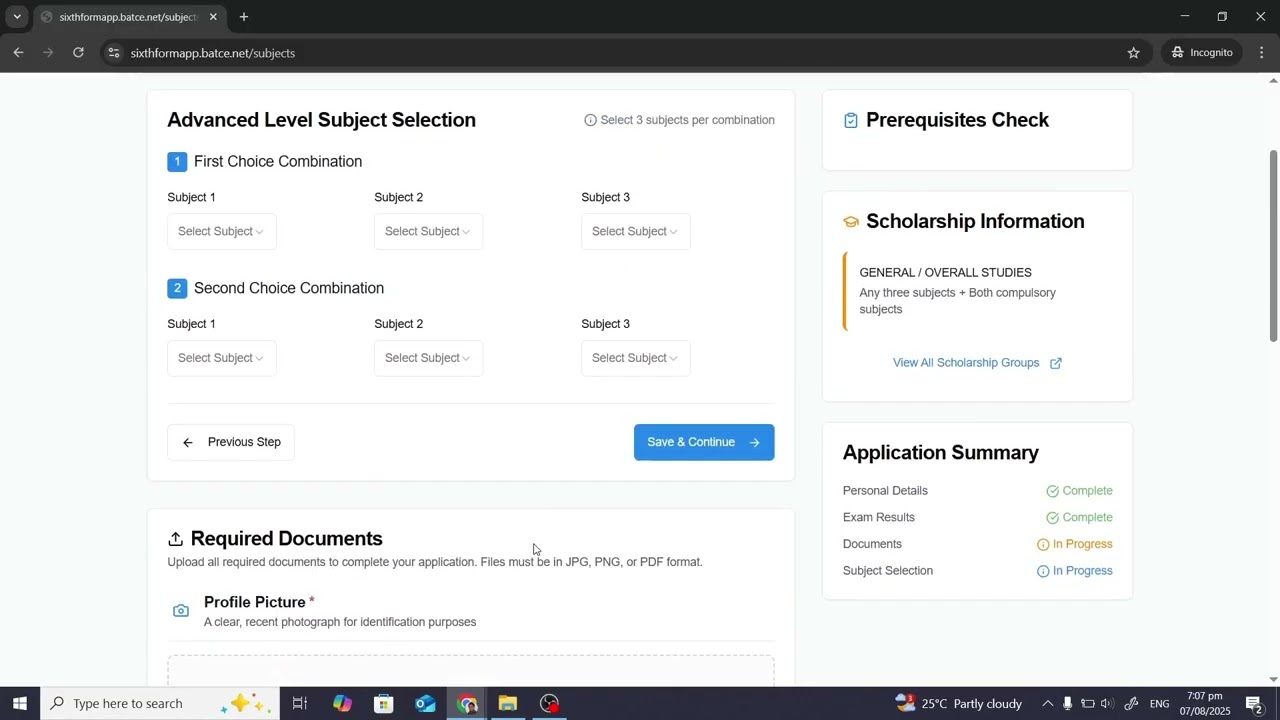The width and height of the screenshot is (1280, 720).
Task: Click Personal Details Complete check icon
Action: coord(1053,491)
